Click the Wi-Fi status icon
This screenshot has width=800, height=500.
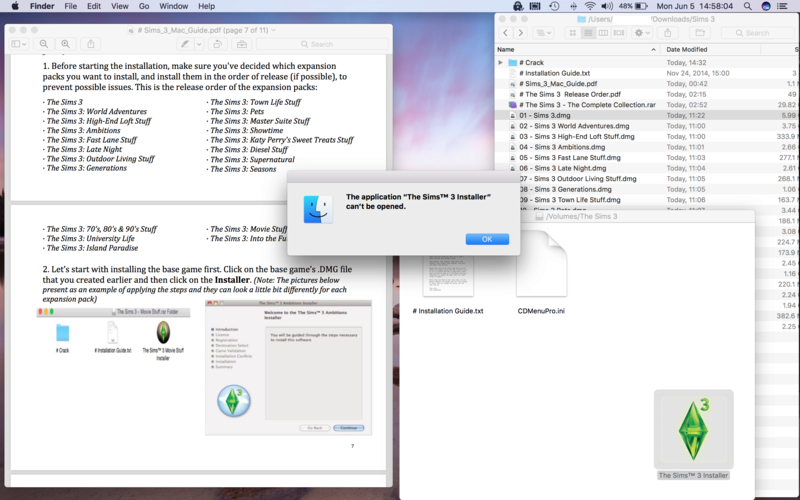click(590, 6)
